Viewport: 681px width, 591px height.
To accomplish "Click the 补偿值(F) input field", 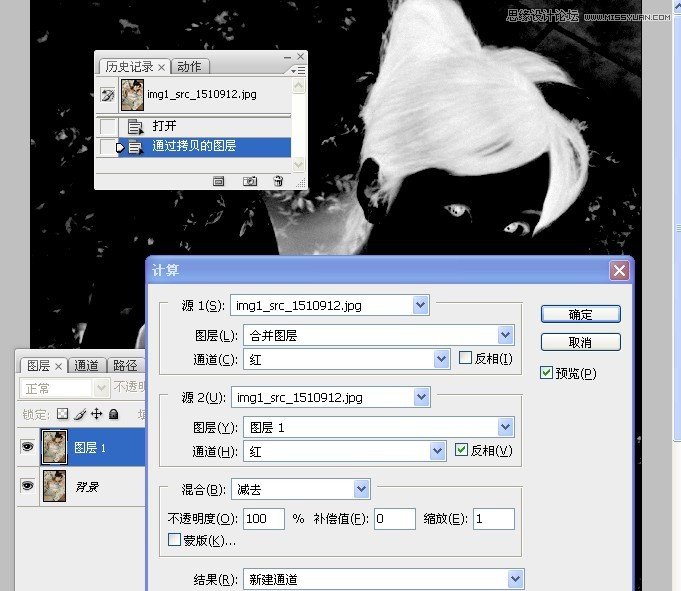I will (395, 519).
